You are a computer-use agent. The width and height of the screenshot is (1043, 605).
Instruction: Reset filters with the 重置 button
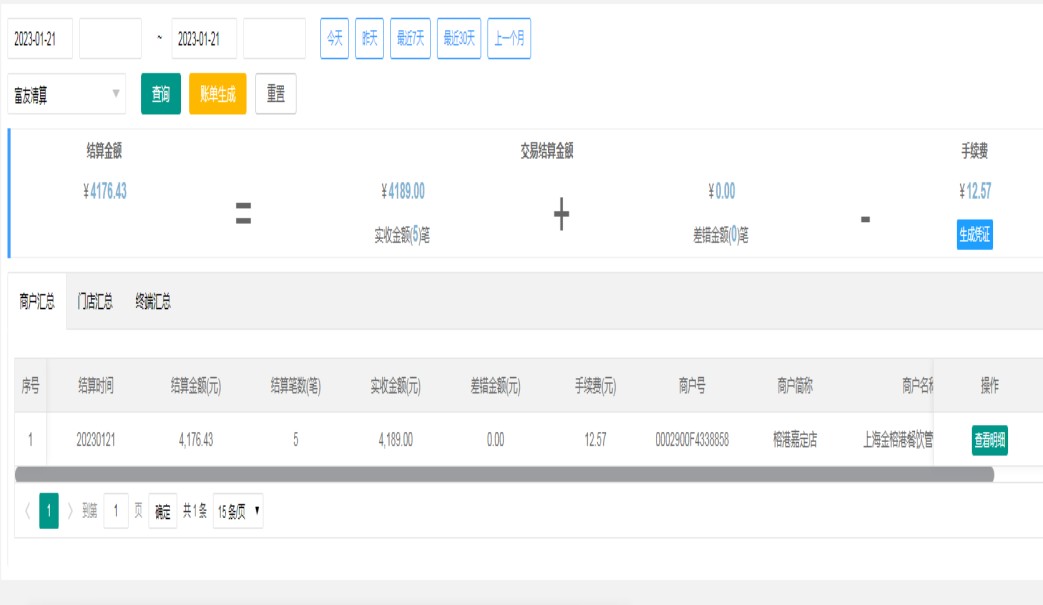click(275, 94)
